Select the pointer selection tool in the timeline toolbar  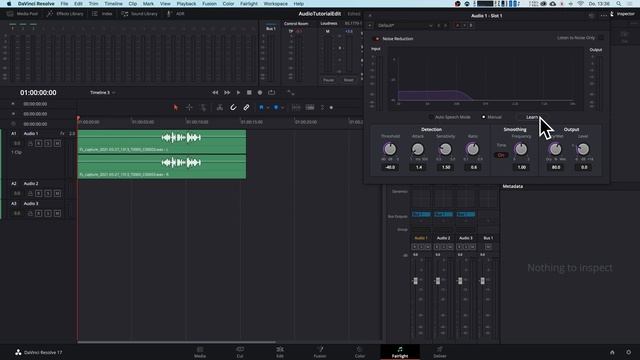[176, 107]
